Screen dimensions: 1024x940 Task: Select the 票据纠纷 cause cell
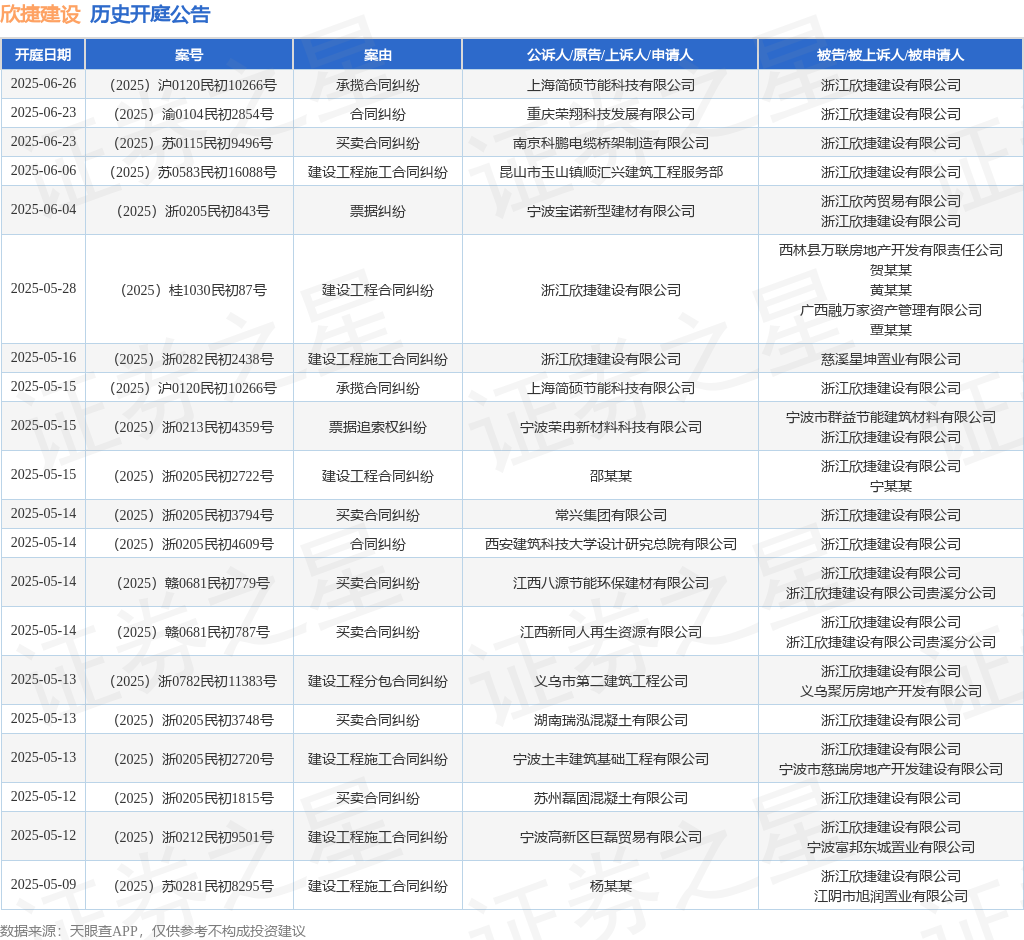377,211
